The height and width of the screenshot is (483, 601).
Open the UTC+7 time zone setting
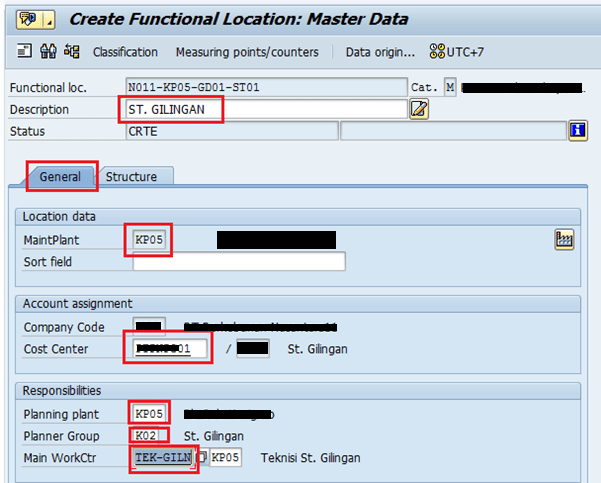[x=457, y=52]
